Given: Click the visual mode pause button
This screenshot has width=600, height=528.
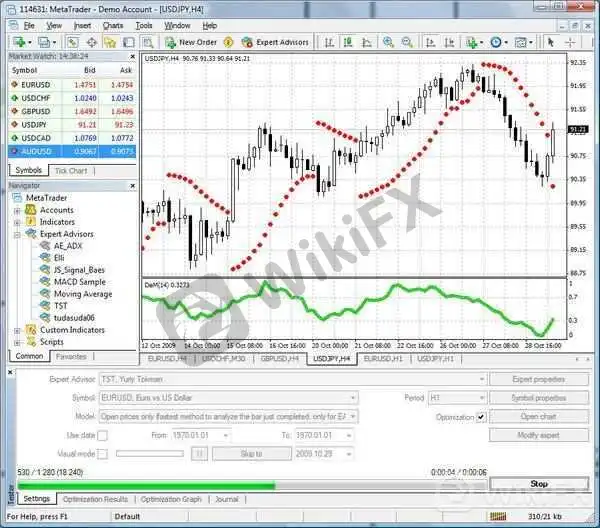Looking at the screenshot, I should click(x=199, y=454).
